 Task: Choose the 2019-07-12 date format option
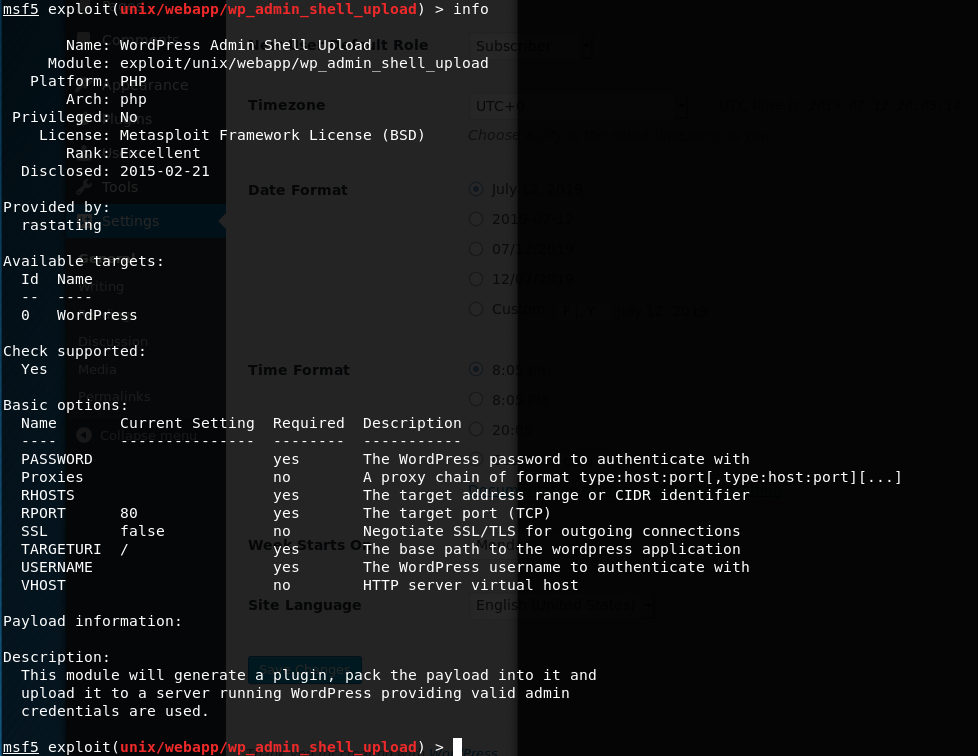pyautogui.click(x=476, y=219)
